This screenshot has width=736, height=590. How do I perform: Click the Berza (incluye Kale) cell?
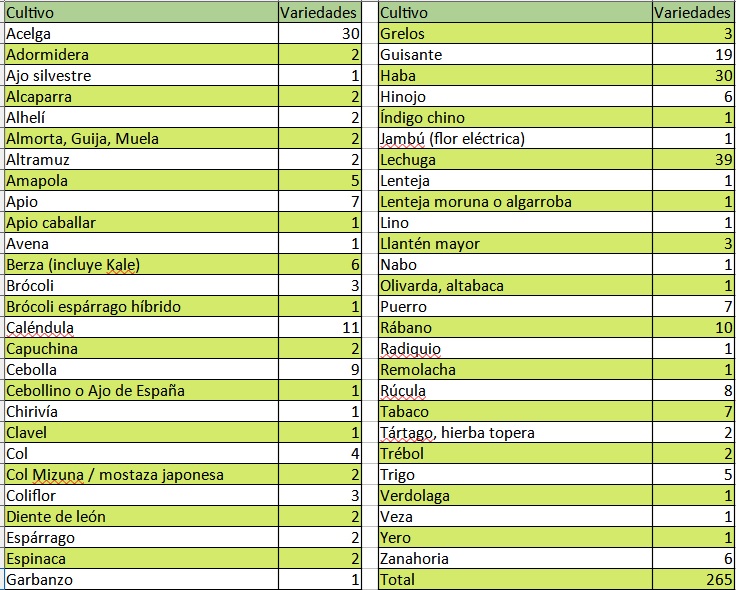click(x=142, y=265)
